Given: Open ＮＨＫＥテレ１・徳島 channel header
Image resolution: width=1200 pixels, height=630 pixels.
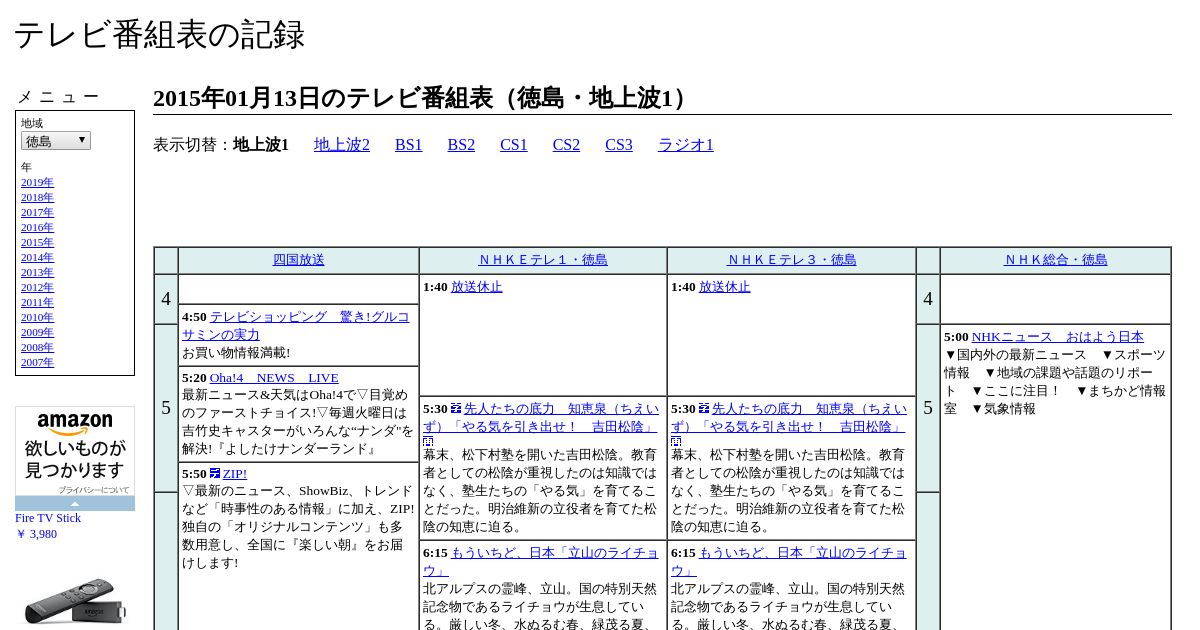Looking at the screenshot, I should (x=543, y=260).
